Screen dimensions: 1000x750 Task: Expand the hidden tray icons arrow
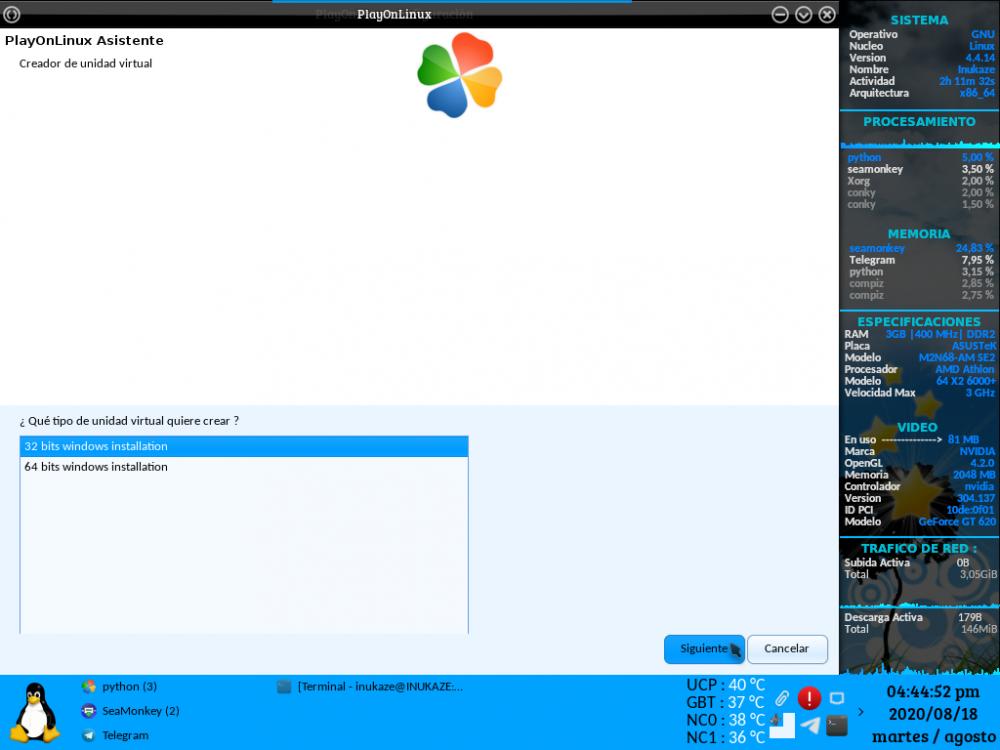862,712
